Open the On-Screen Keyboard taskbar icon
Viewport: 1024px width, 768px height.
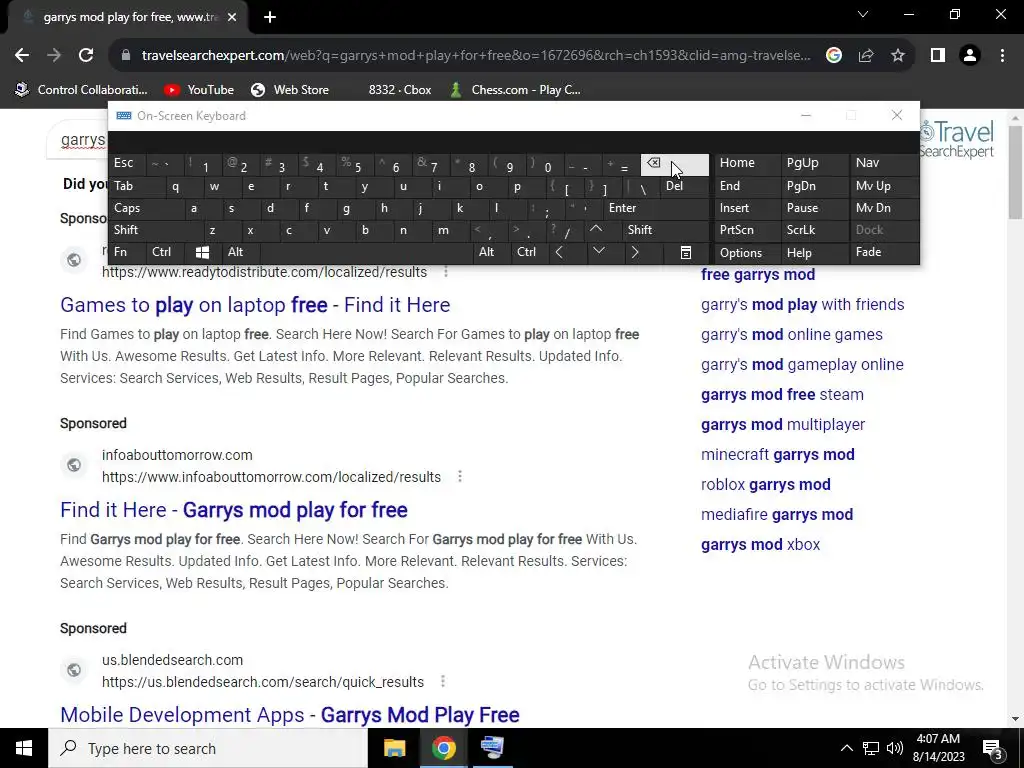coord(492,748)
